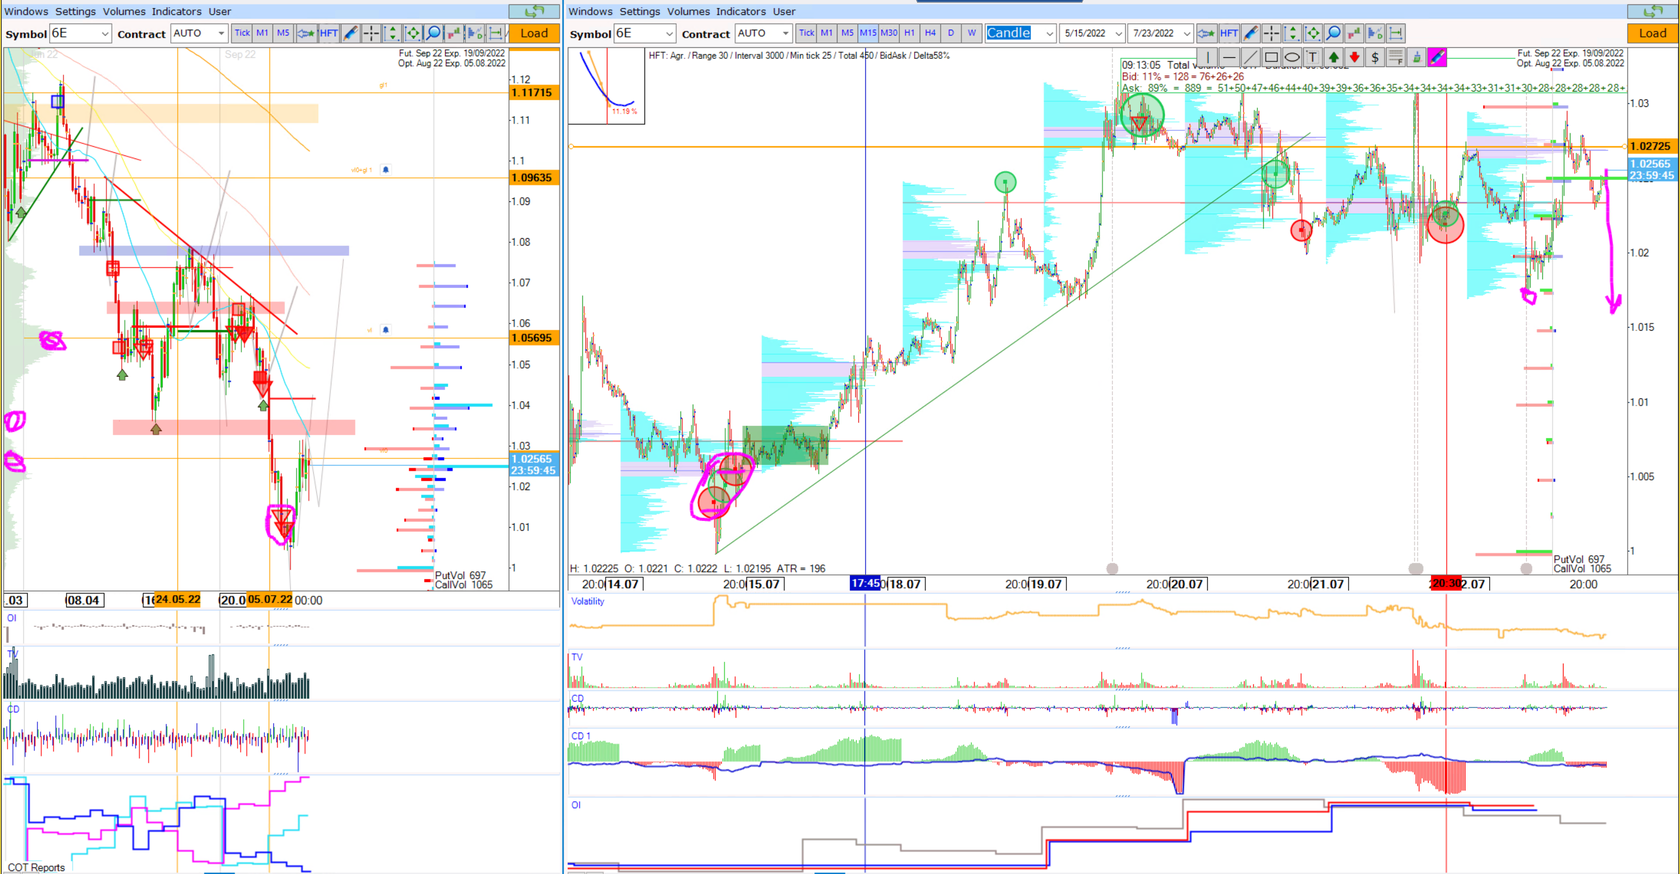Select the red down arrow marker tool
Image resolution: width=1680 pixels, height=874 pixels.
coord(1354,57)
